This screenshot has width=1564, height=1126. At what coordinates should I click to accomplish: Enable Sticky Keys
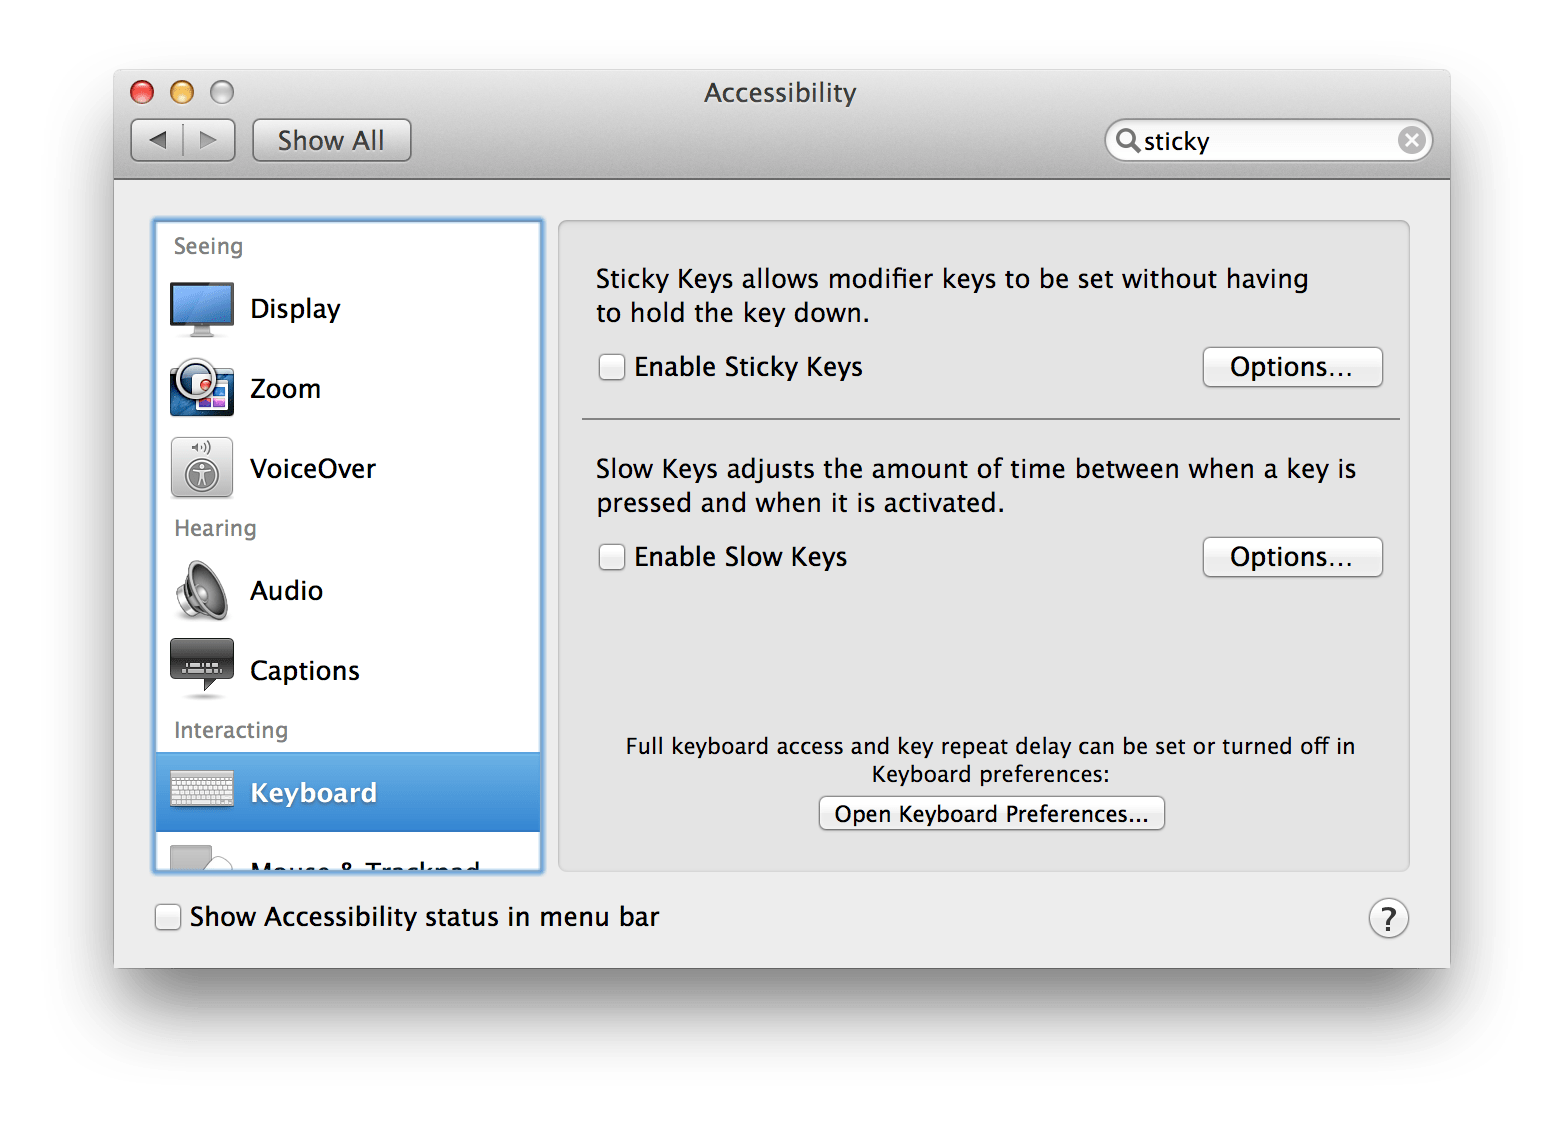tap(611, 367)
